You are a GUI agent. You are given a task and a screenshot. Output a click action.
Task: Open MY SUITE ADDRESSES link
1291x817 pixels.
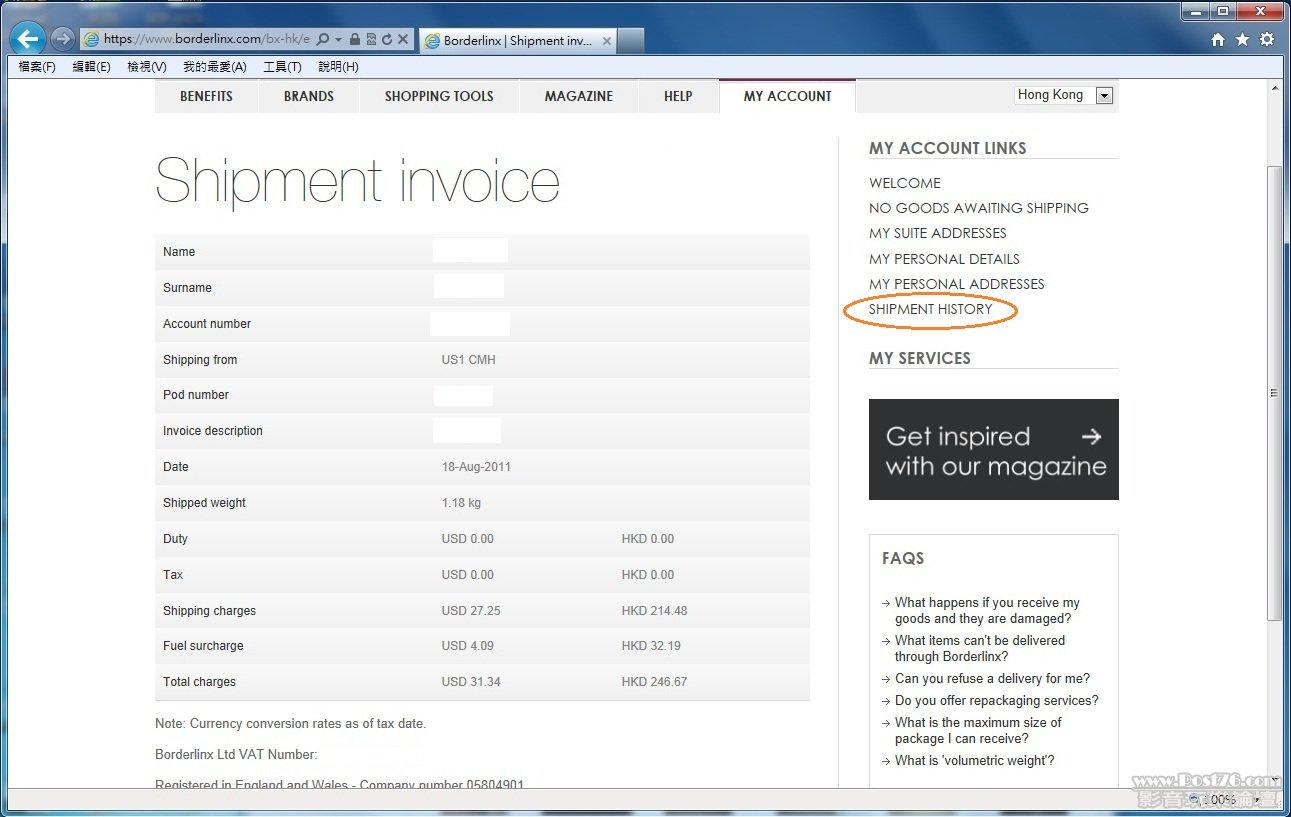click(x=938, y=233)
